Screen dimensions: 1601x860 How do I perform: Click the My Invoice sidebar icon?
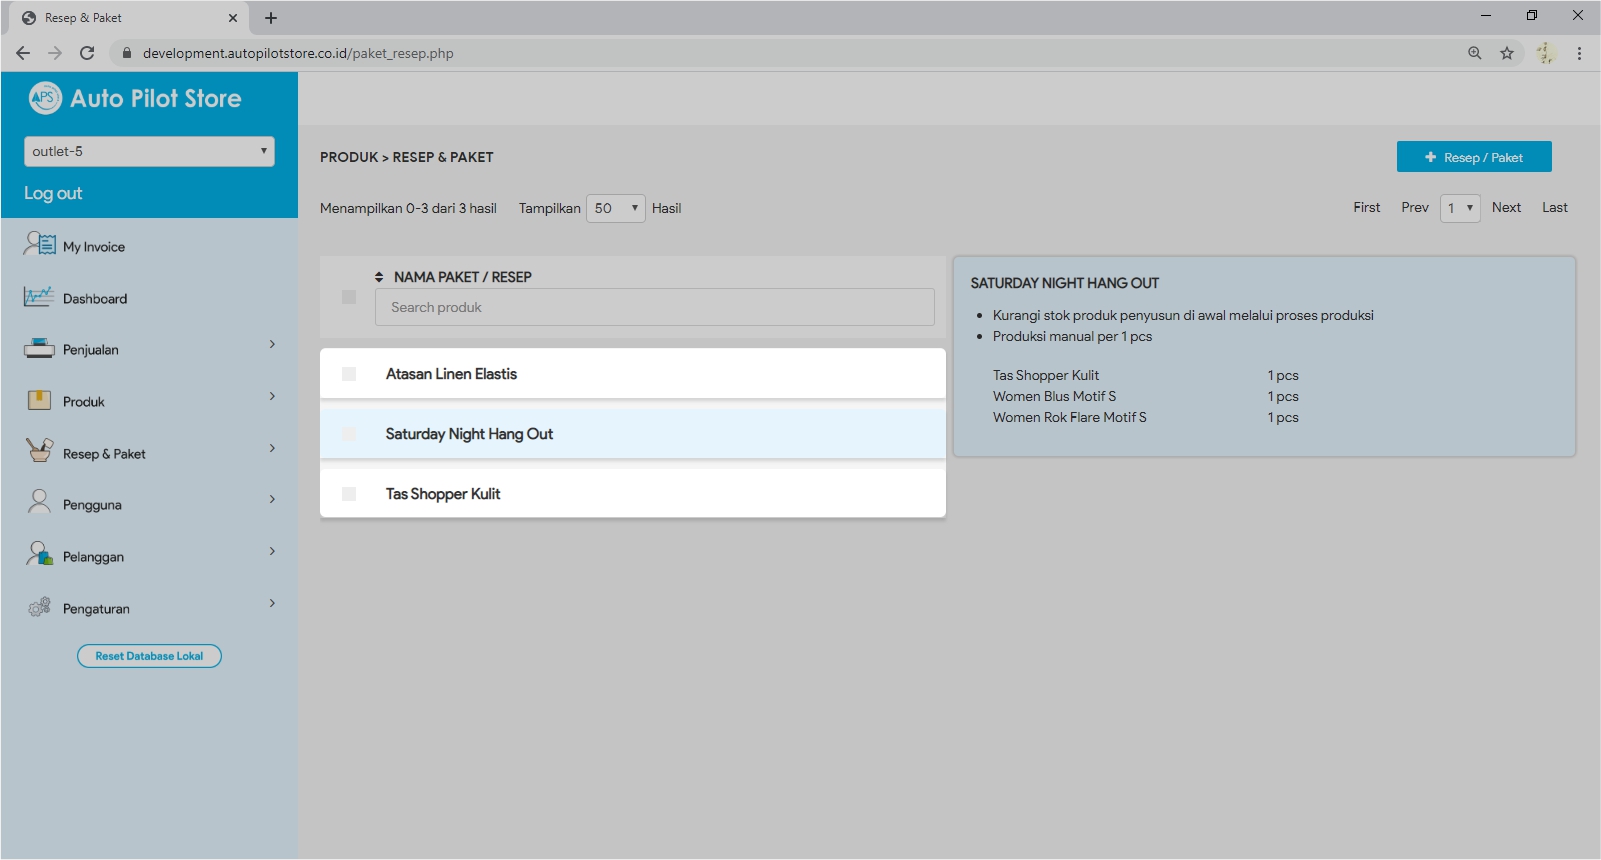point(40,244)
